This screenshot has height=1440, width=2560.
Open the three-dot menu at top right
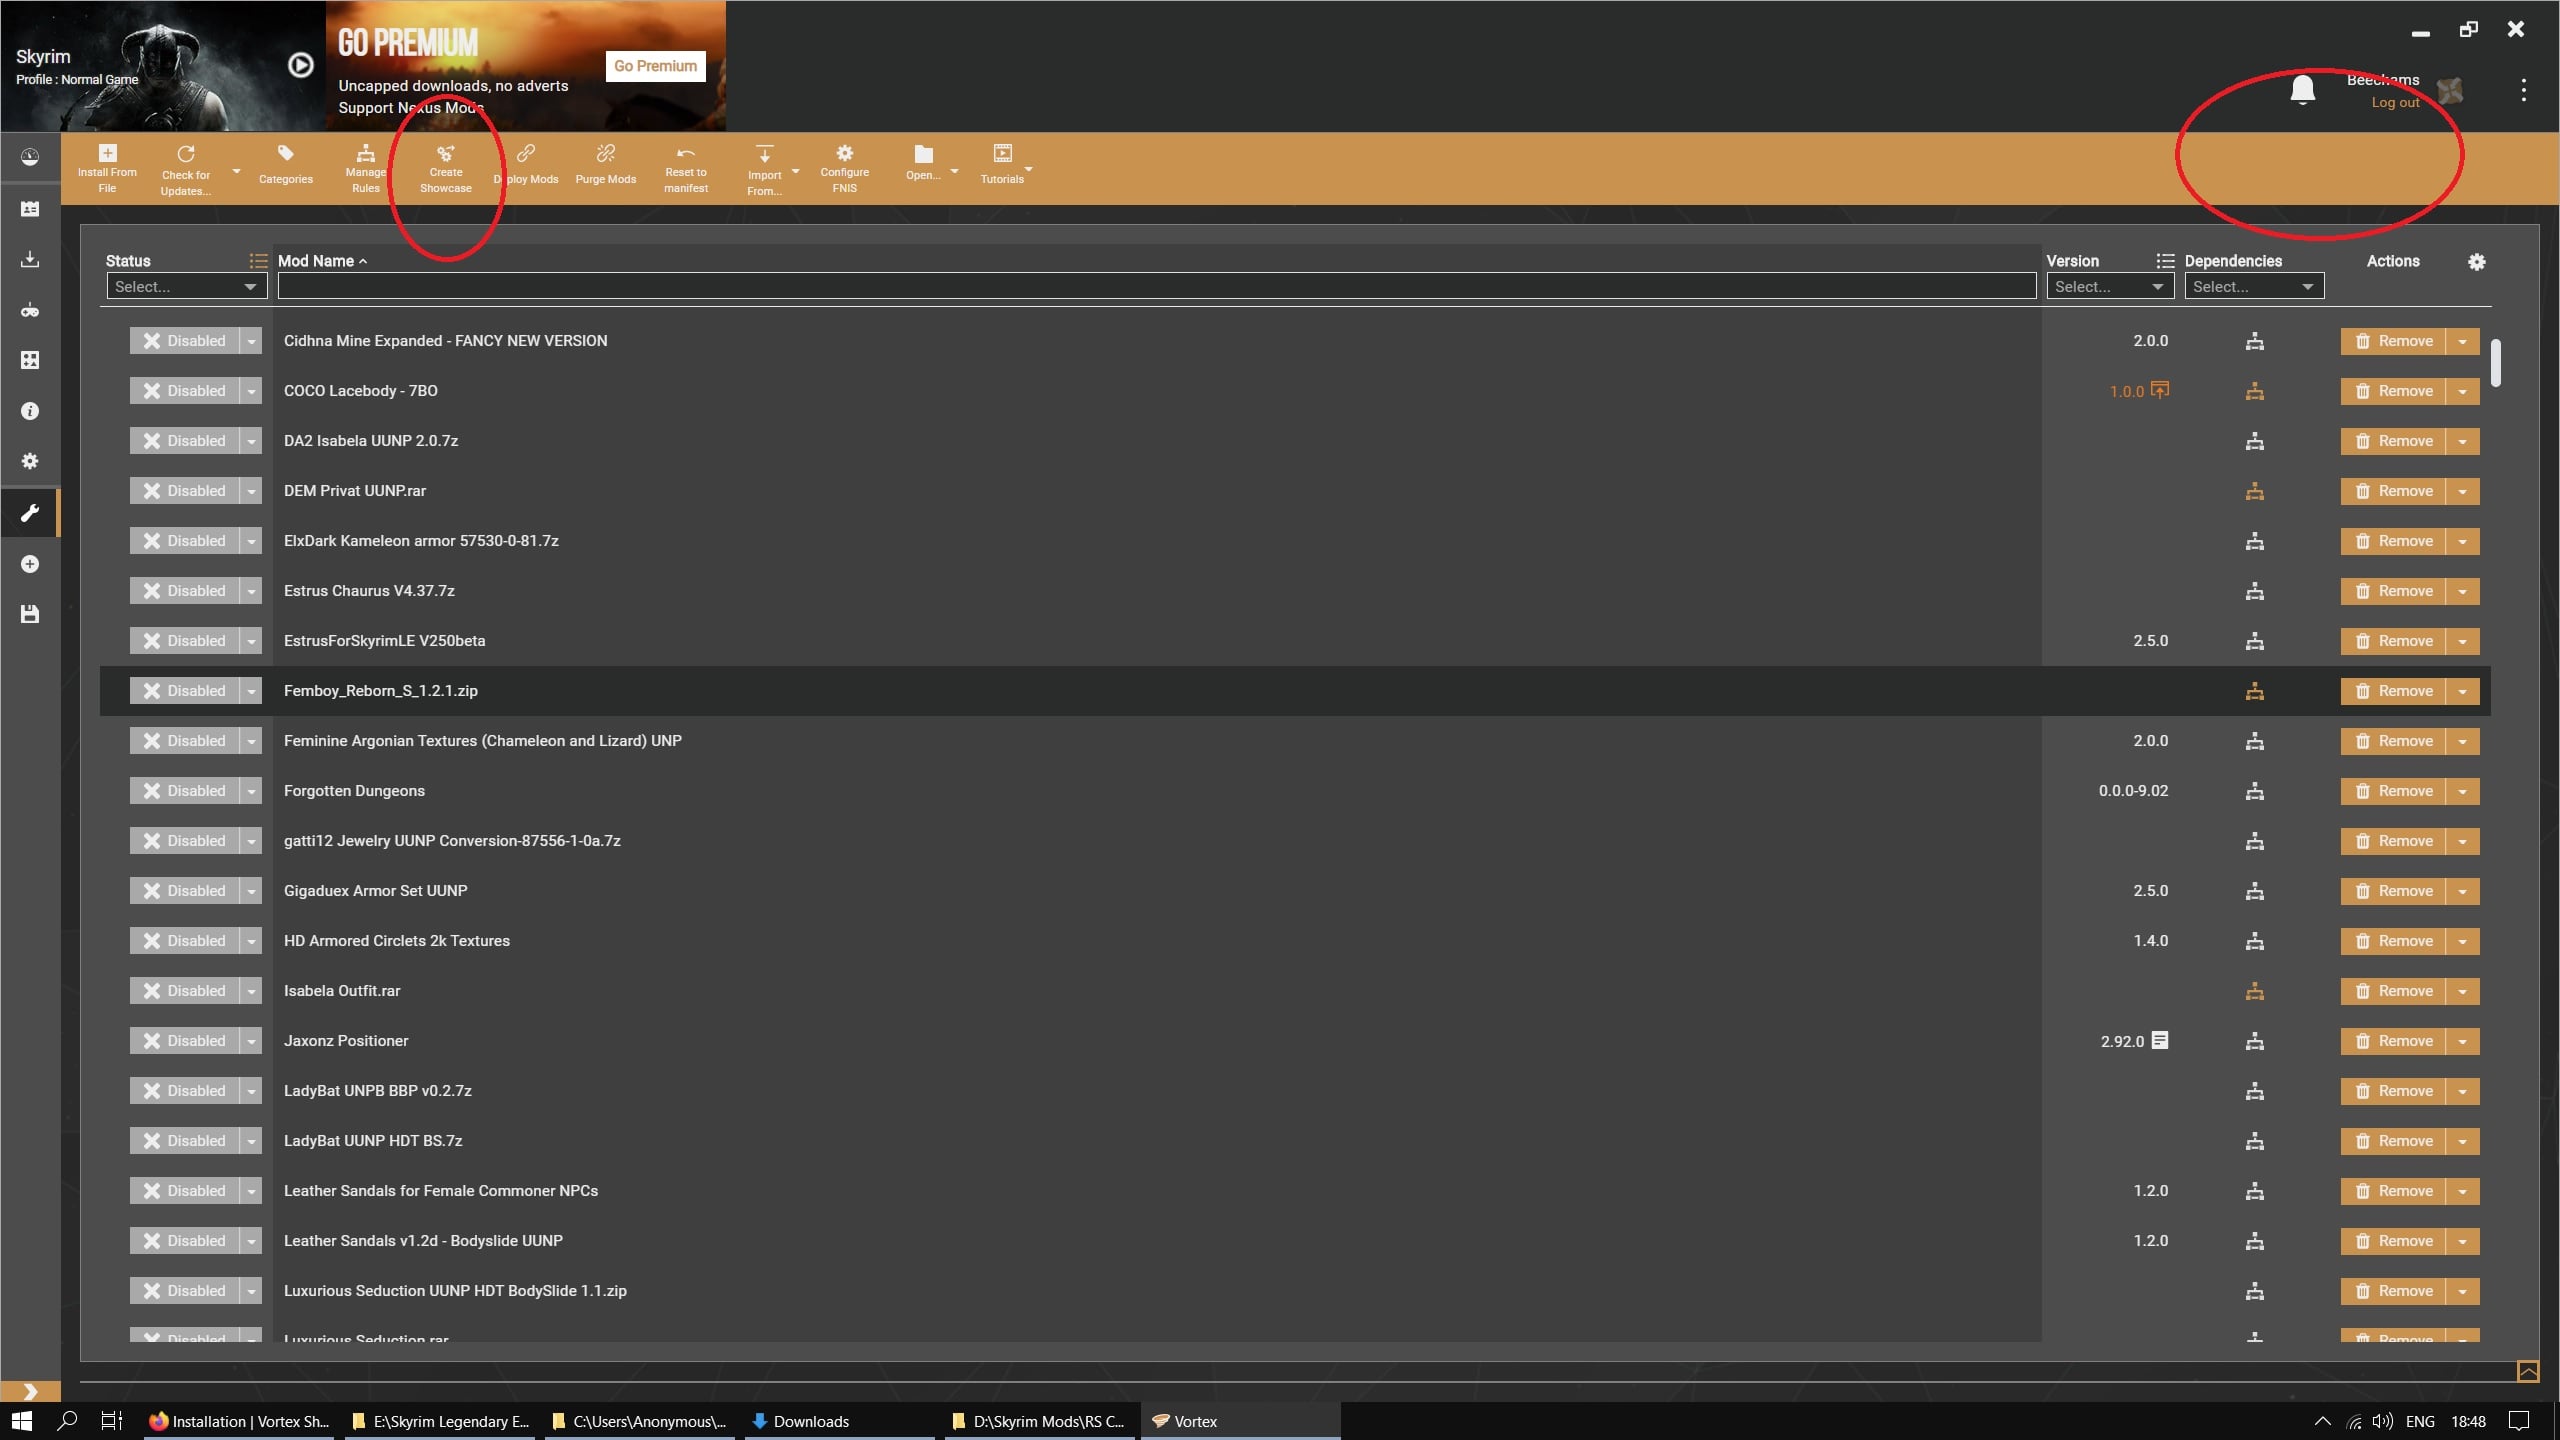(2523, 90)
